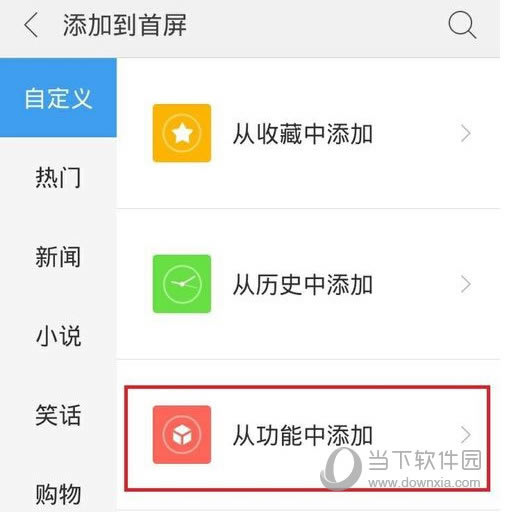This screenshot has width=505, height=512.
Task: Switch to the 热门 category
Action: [x=58, y=177]
